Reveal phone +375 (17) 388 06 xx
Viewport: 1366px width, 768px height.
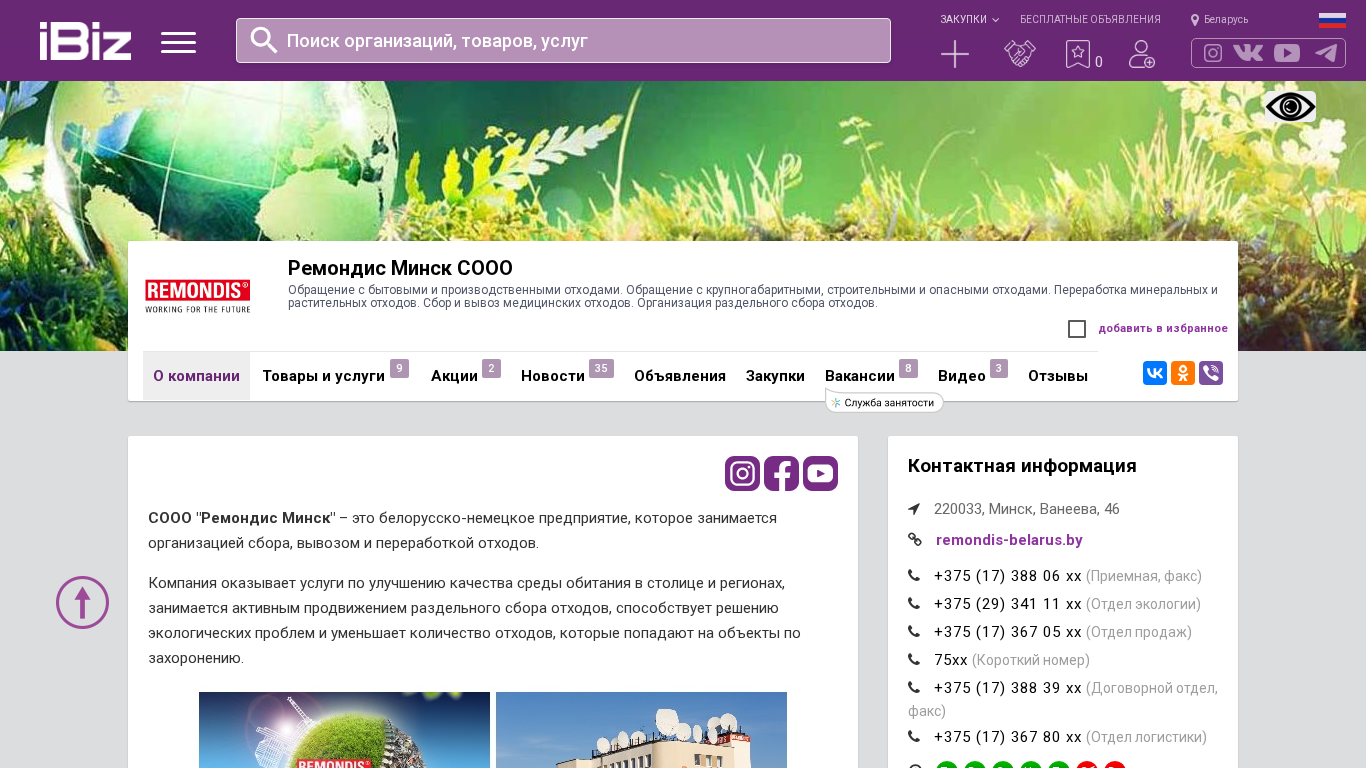[1008, 576]
